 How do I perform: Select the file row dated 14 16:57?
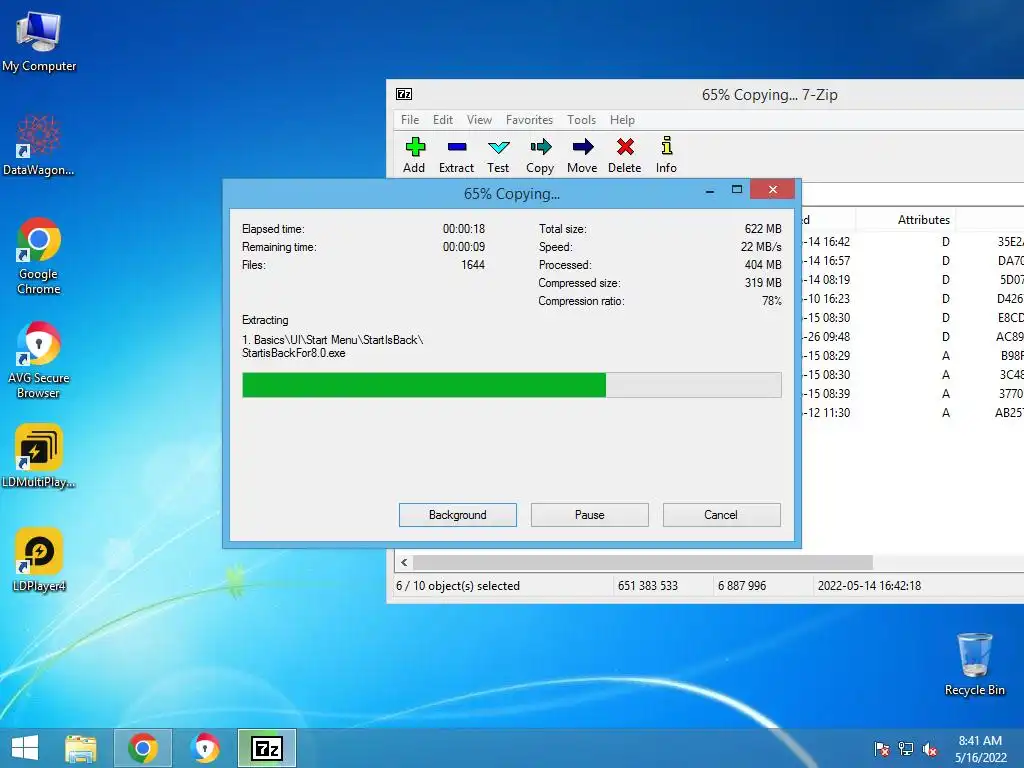point(913,261)
